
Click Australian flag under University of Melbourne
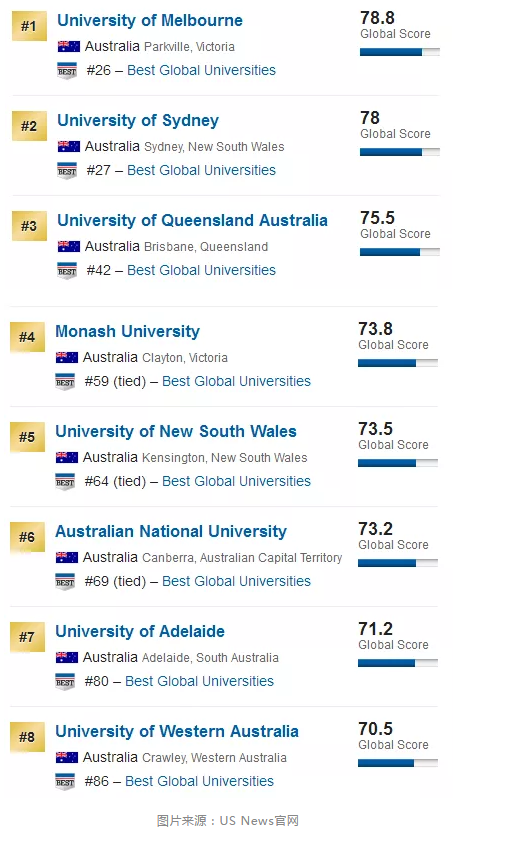[x=68, y=47]
